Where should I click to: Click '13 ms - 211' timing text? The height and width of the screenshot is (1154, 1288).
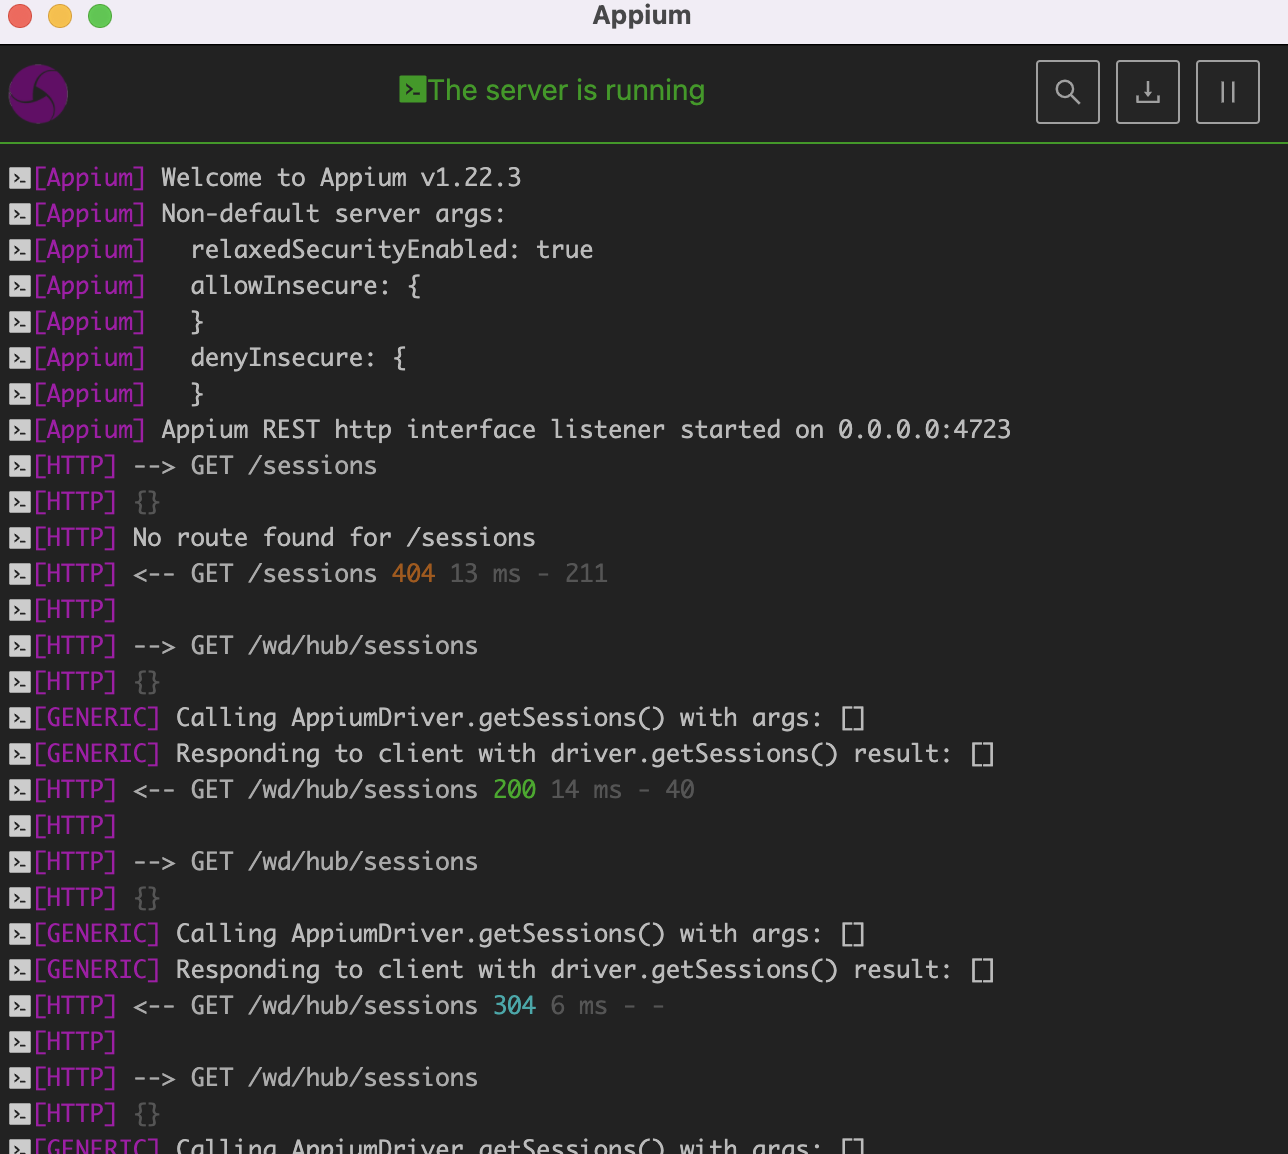click(x=529, y=574)
